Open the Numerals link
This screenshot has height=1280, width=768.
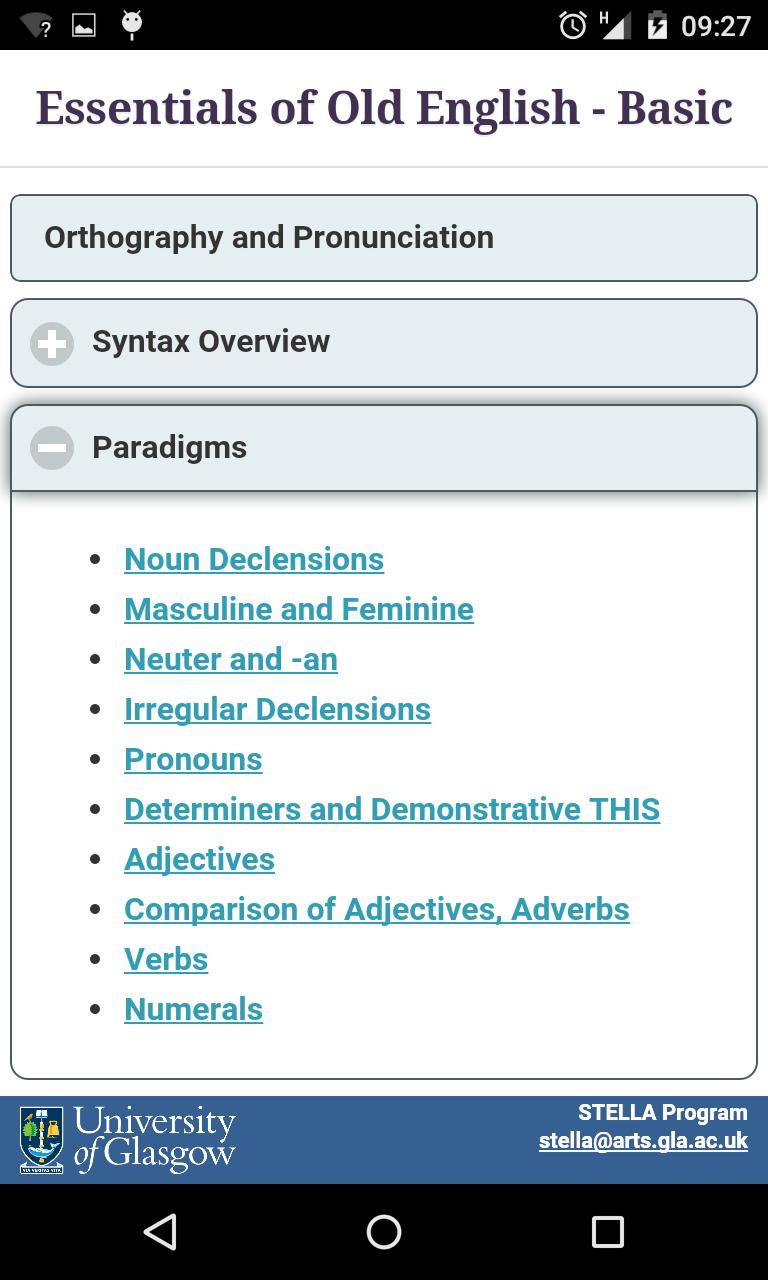(193, 1009)
